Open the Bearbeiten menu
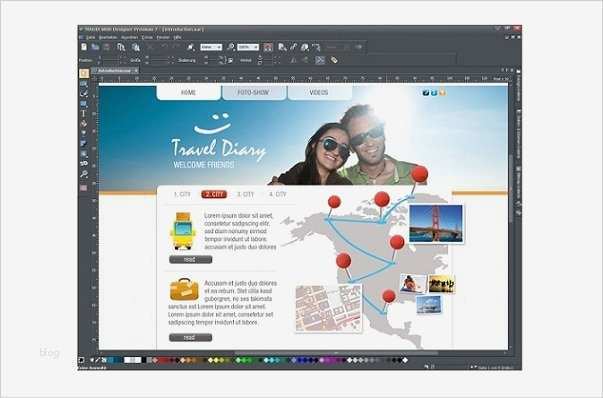603x398 pixels. coord(108,37)
